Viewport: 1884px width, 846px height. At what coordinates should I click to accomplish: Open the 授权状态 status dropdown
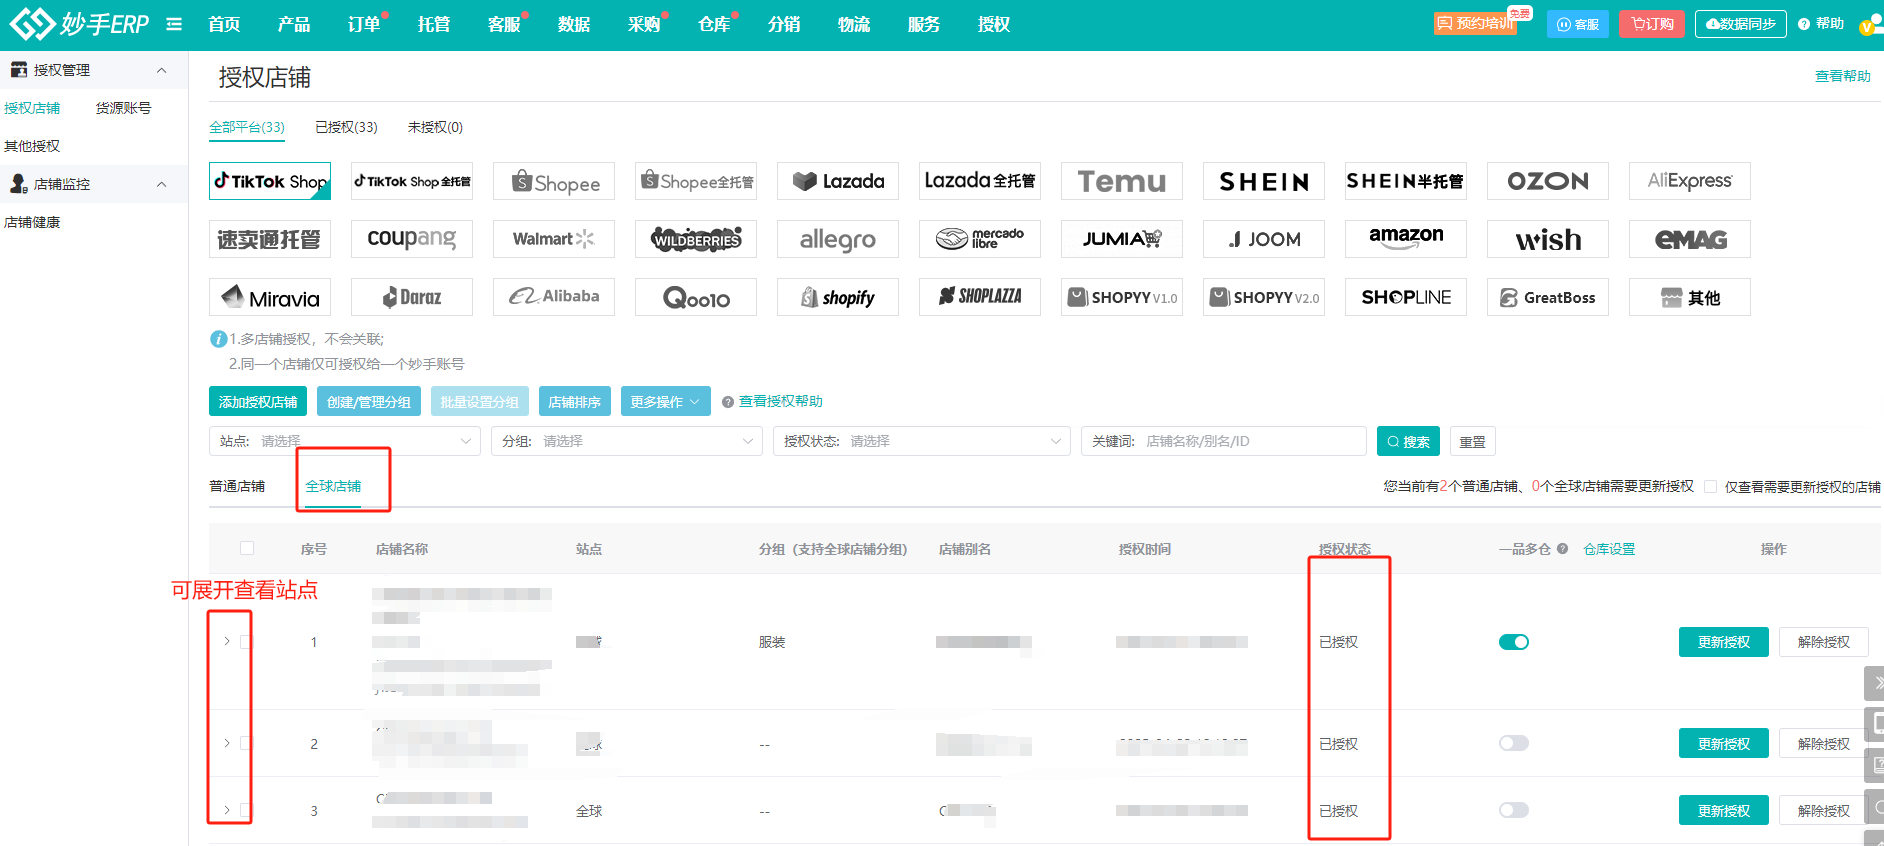[x=922, y=441]
